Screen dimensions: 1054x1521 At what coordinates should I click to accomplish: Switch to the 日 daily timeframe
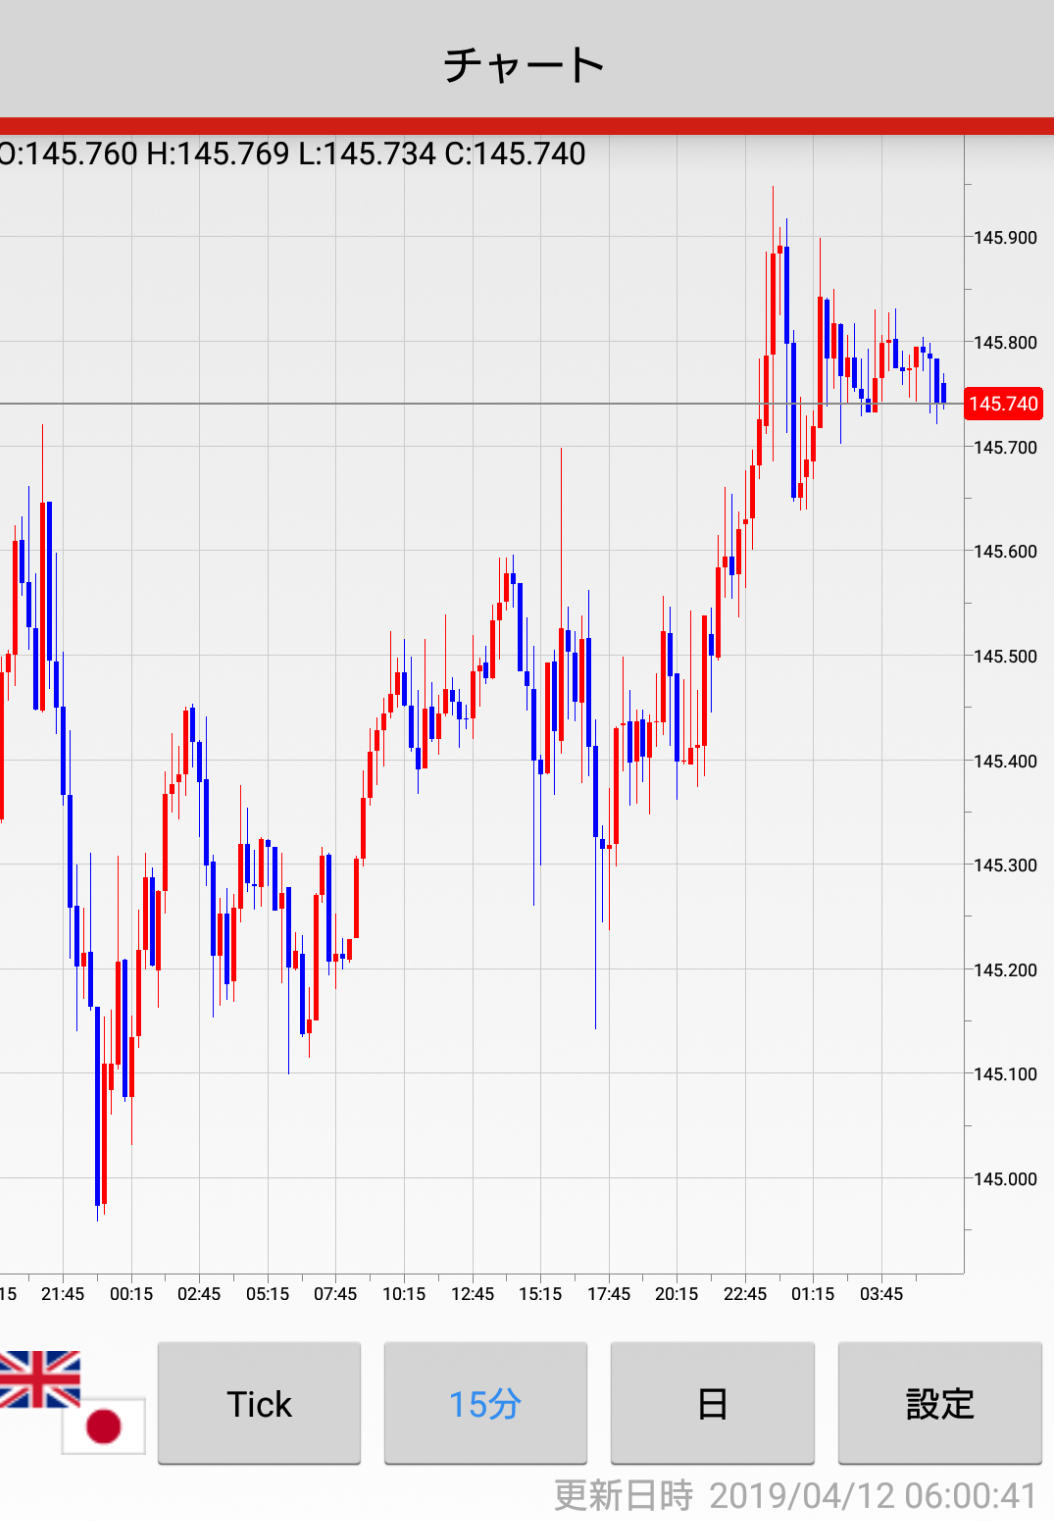click(712, 1404)
